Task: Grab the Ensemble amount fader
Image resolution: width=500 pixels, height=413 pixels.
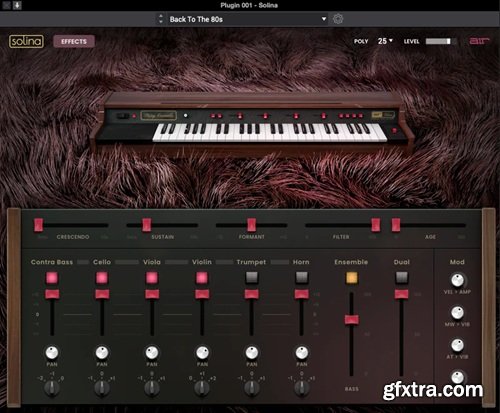Action: pyautogui.click(x=352, y=320)
